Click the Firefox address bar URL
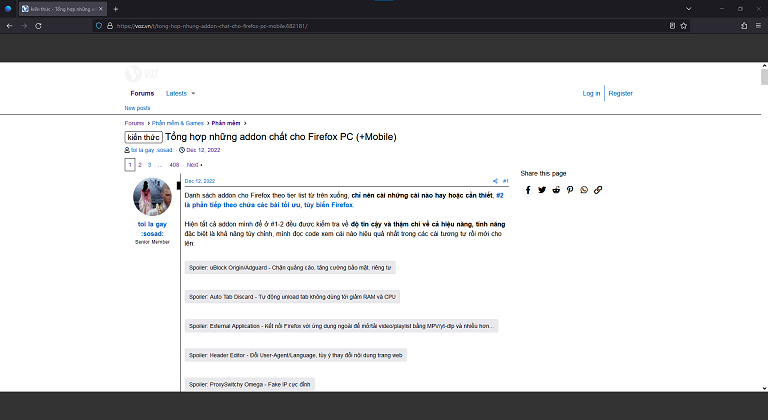 coord(300,25)
